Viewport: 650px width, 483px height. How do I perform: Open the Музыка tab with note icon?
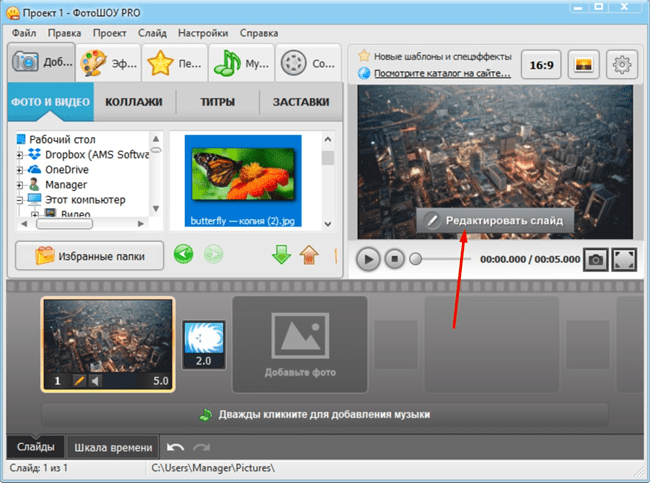tap(242, 63)
